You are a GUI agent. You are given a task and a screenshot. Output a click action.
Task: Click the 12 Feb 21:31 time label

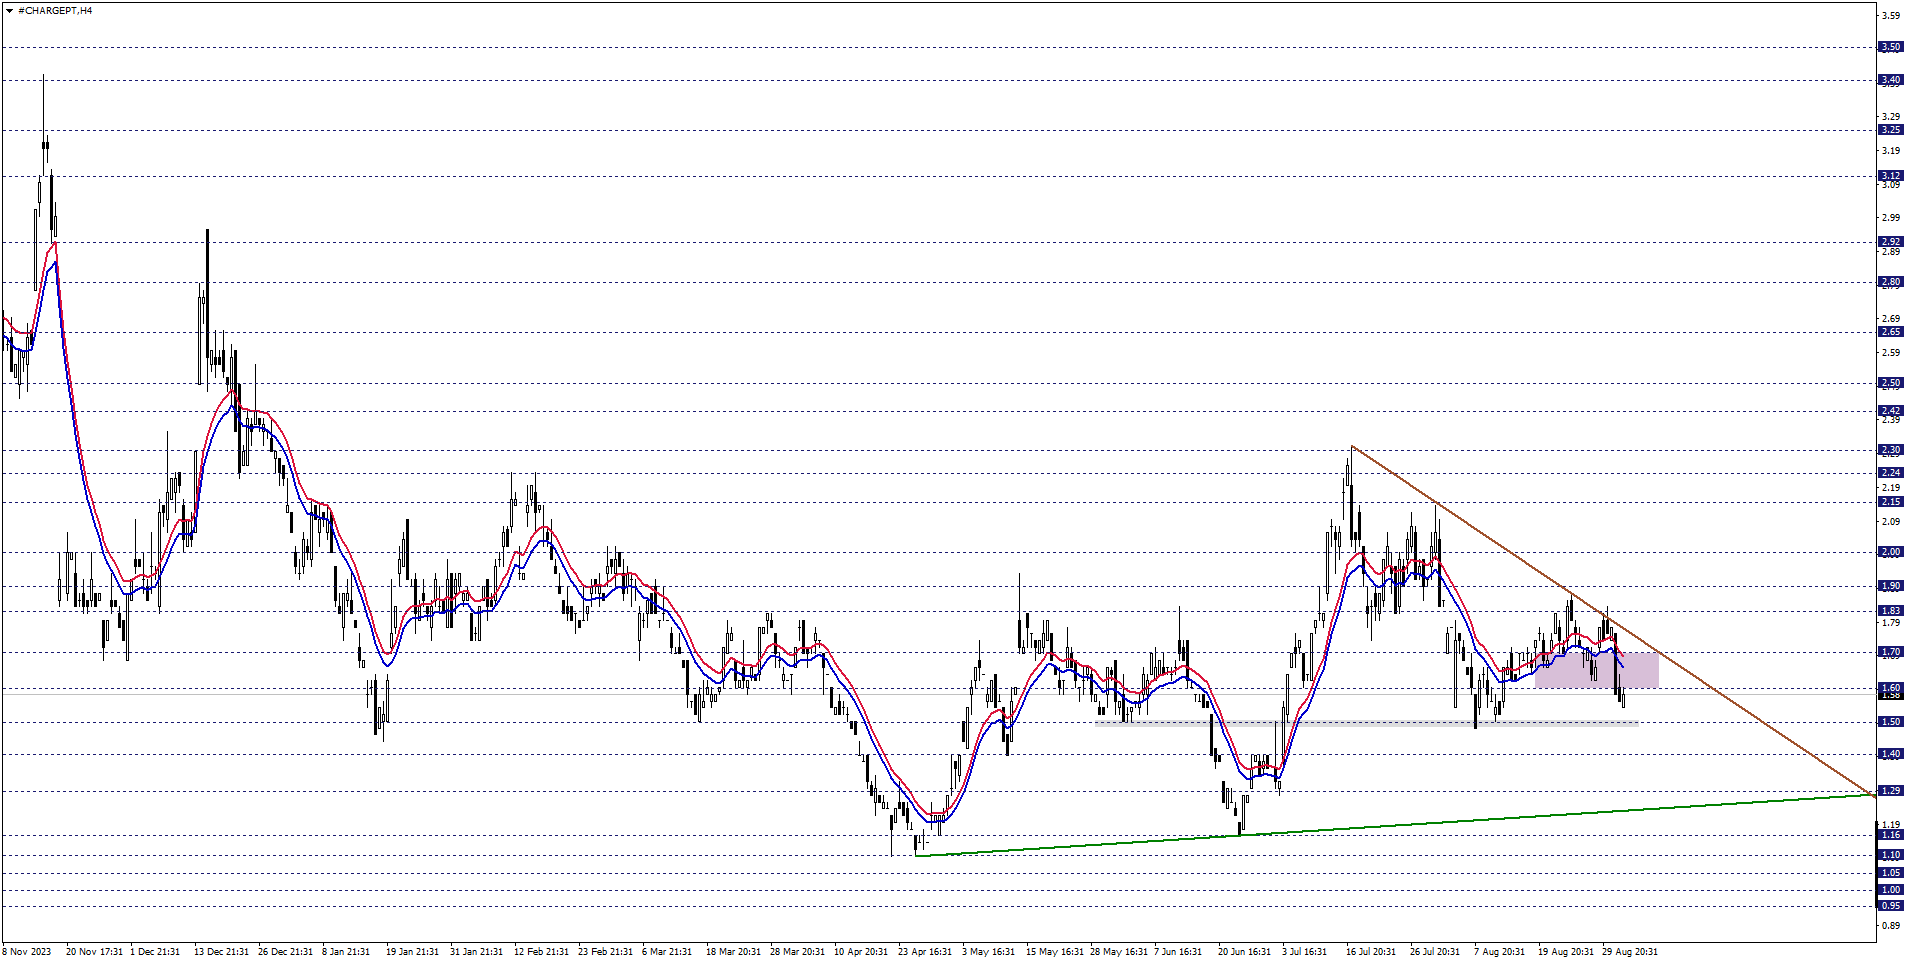[541, 952]
